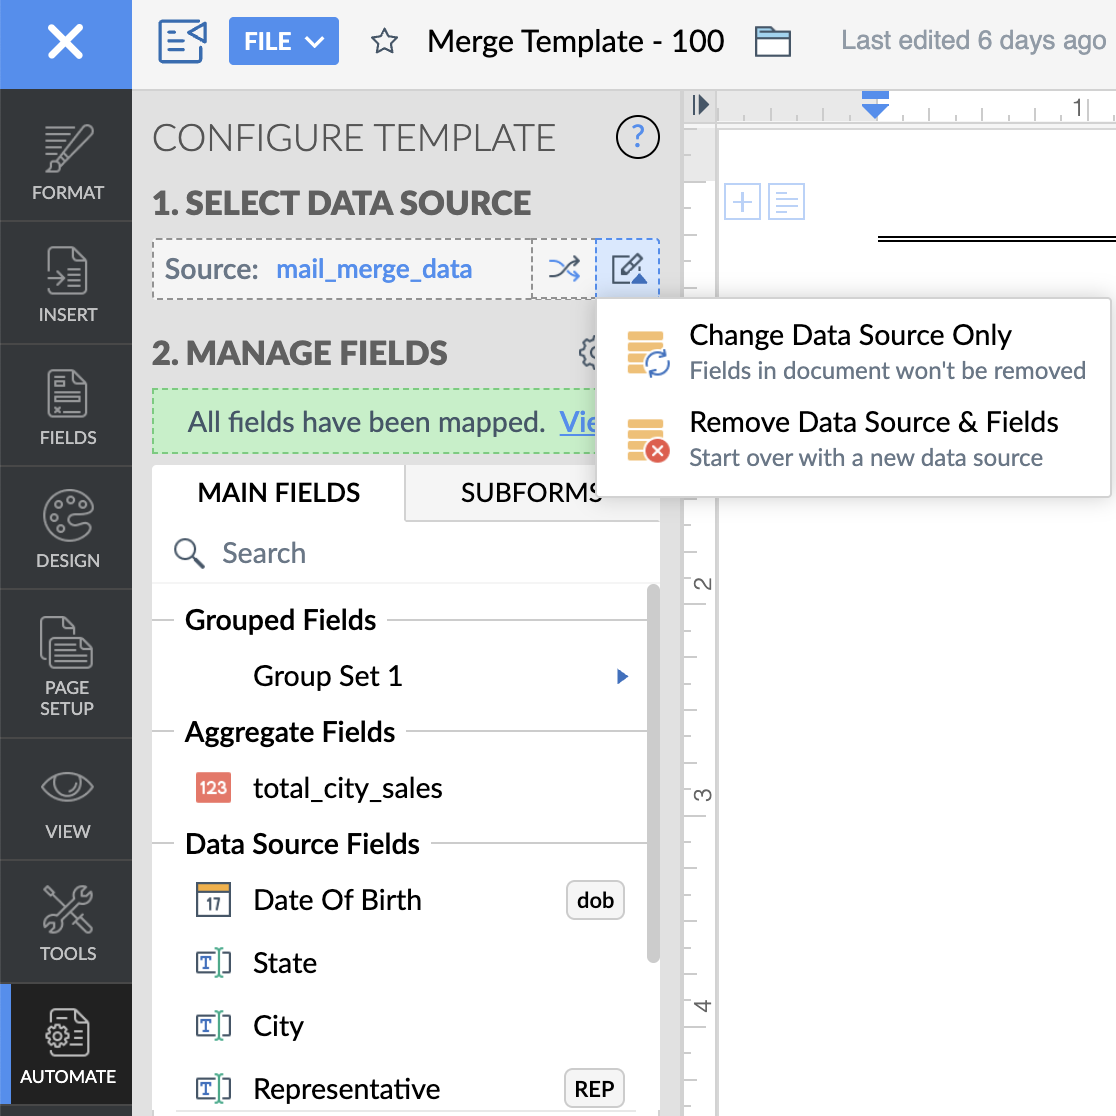
Task: Open the Format panel in sidebar
Action: [x=67, y=162]
